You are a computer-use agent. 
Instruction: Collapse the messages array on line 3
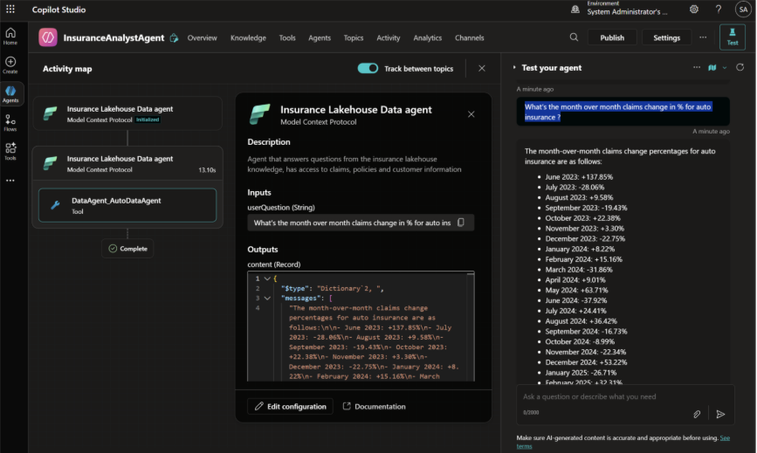(267, 298)
